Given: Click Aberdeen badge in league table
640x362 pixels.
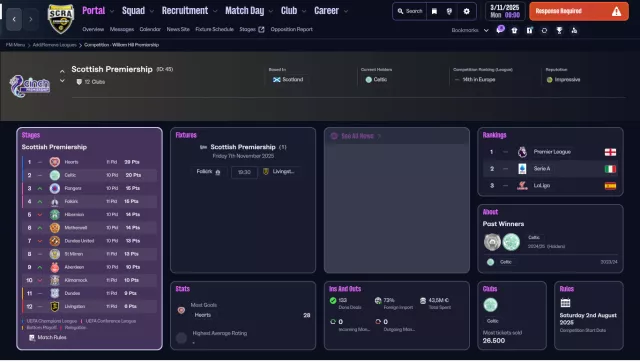Looking at the screenshot, I should tap(54, 267).
